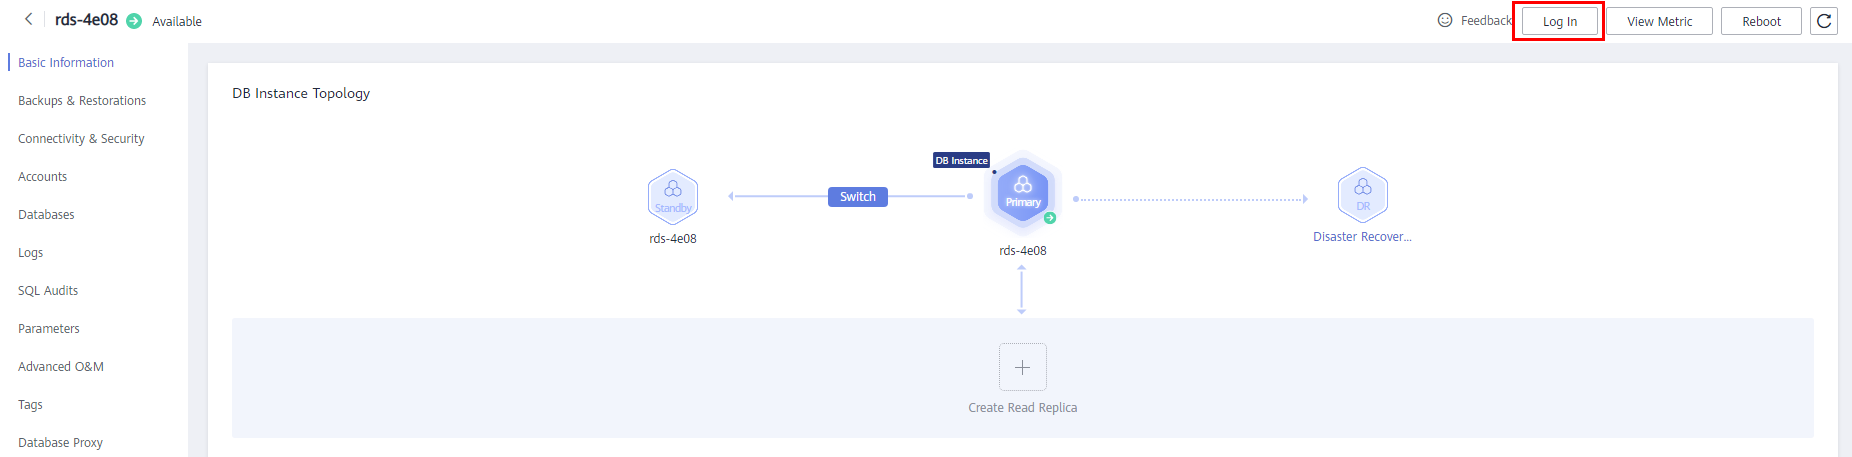Click the Create Read Replica label
This screenshot has height=457, width=1852.
pos(1022,408)
